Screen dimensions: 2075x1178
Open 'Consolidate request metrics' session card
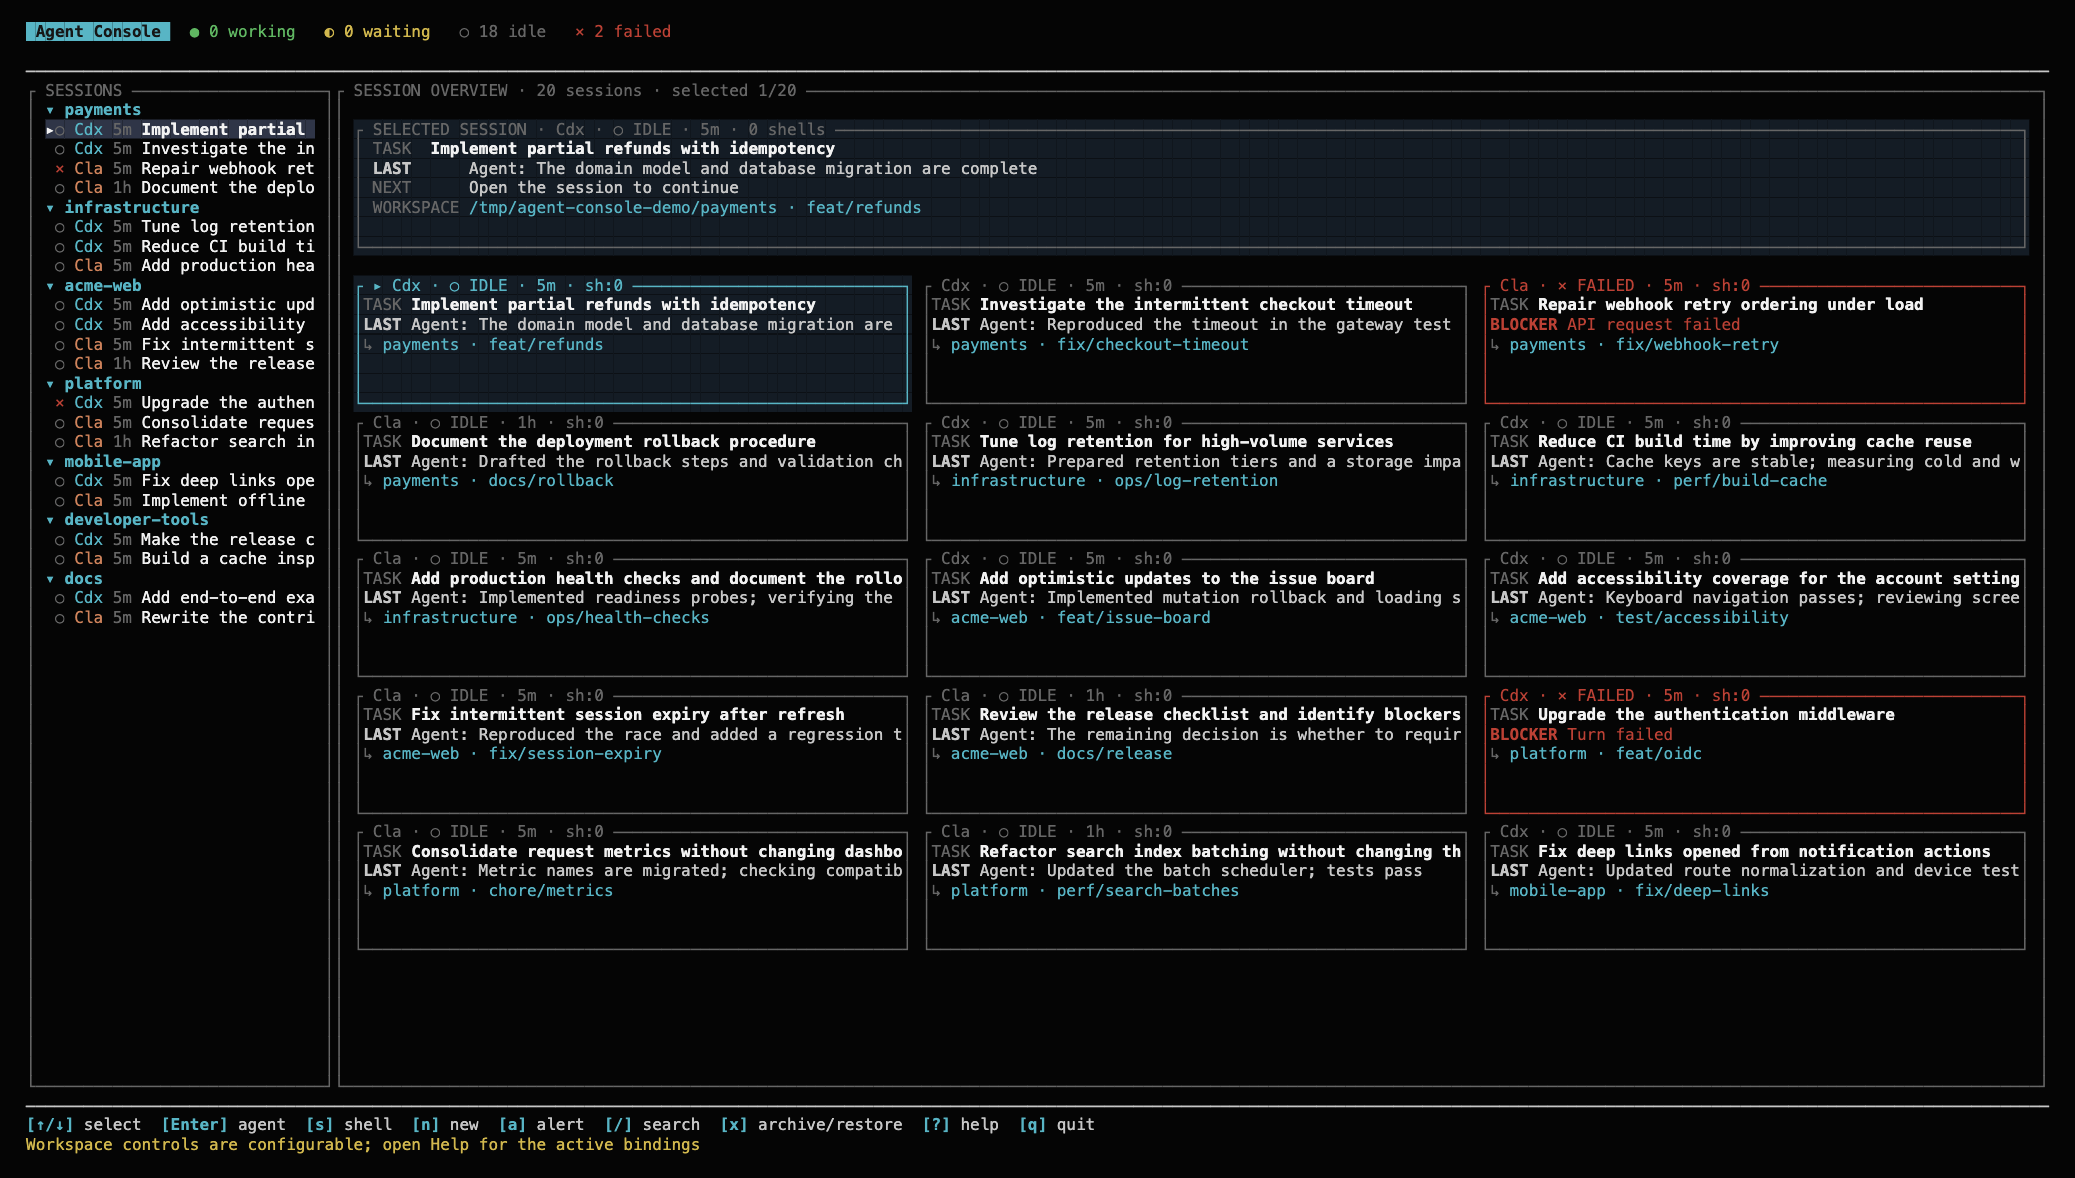point(632,890)
